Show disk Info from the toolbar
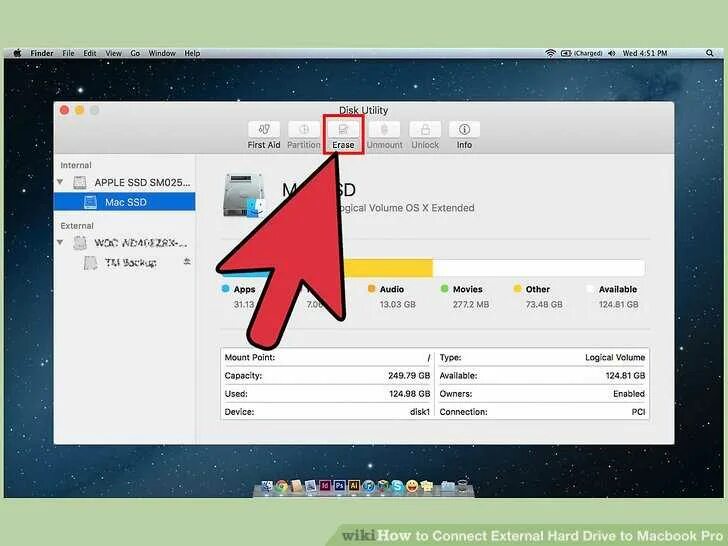The width and height of the screenshot is (728, 546). [x=464, y=135]
